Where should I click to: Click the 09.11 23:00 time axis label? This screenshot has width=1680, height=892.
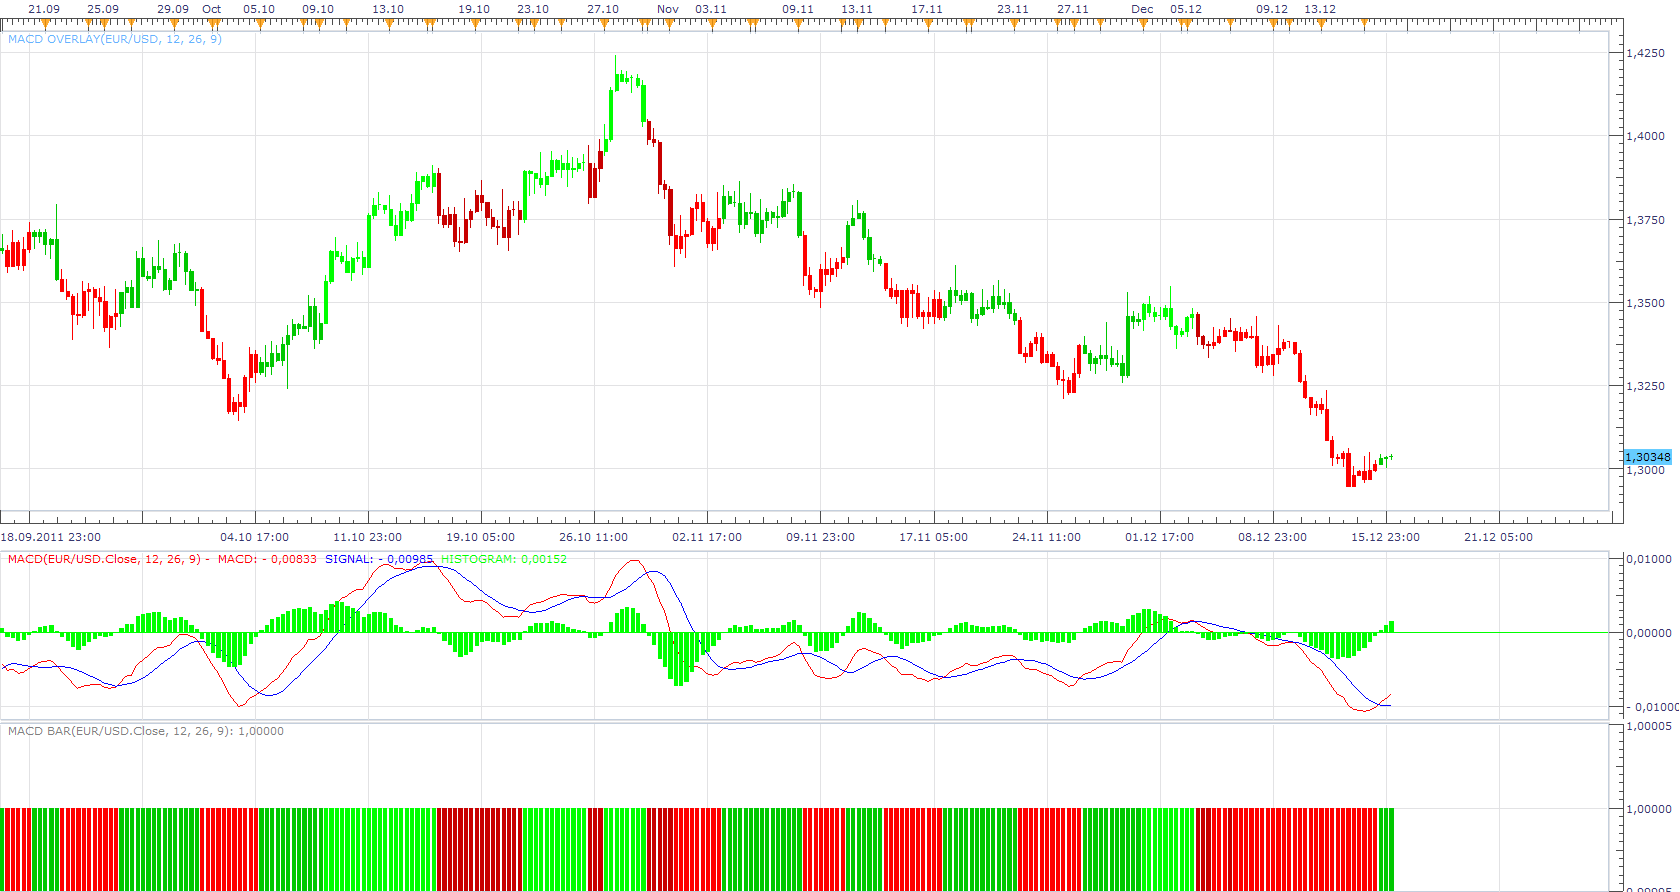pyautogui.click(x=820, y=537)
